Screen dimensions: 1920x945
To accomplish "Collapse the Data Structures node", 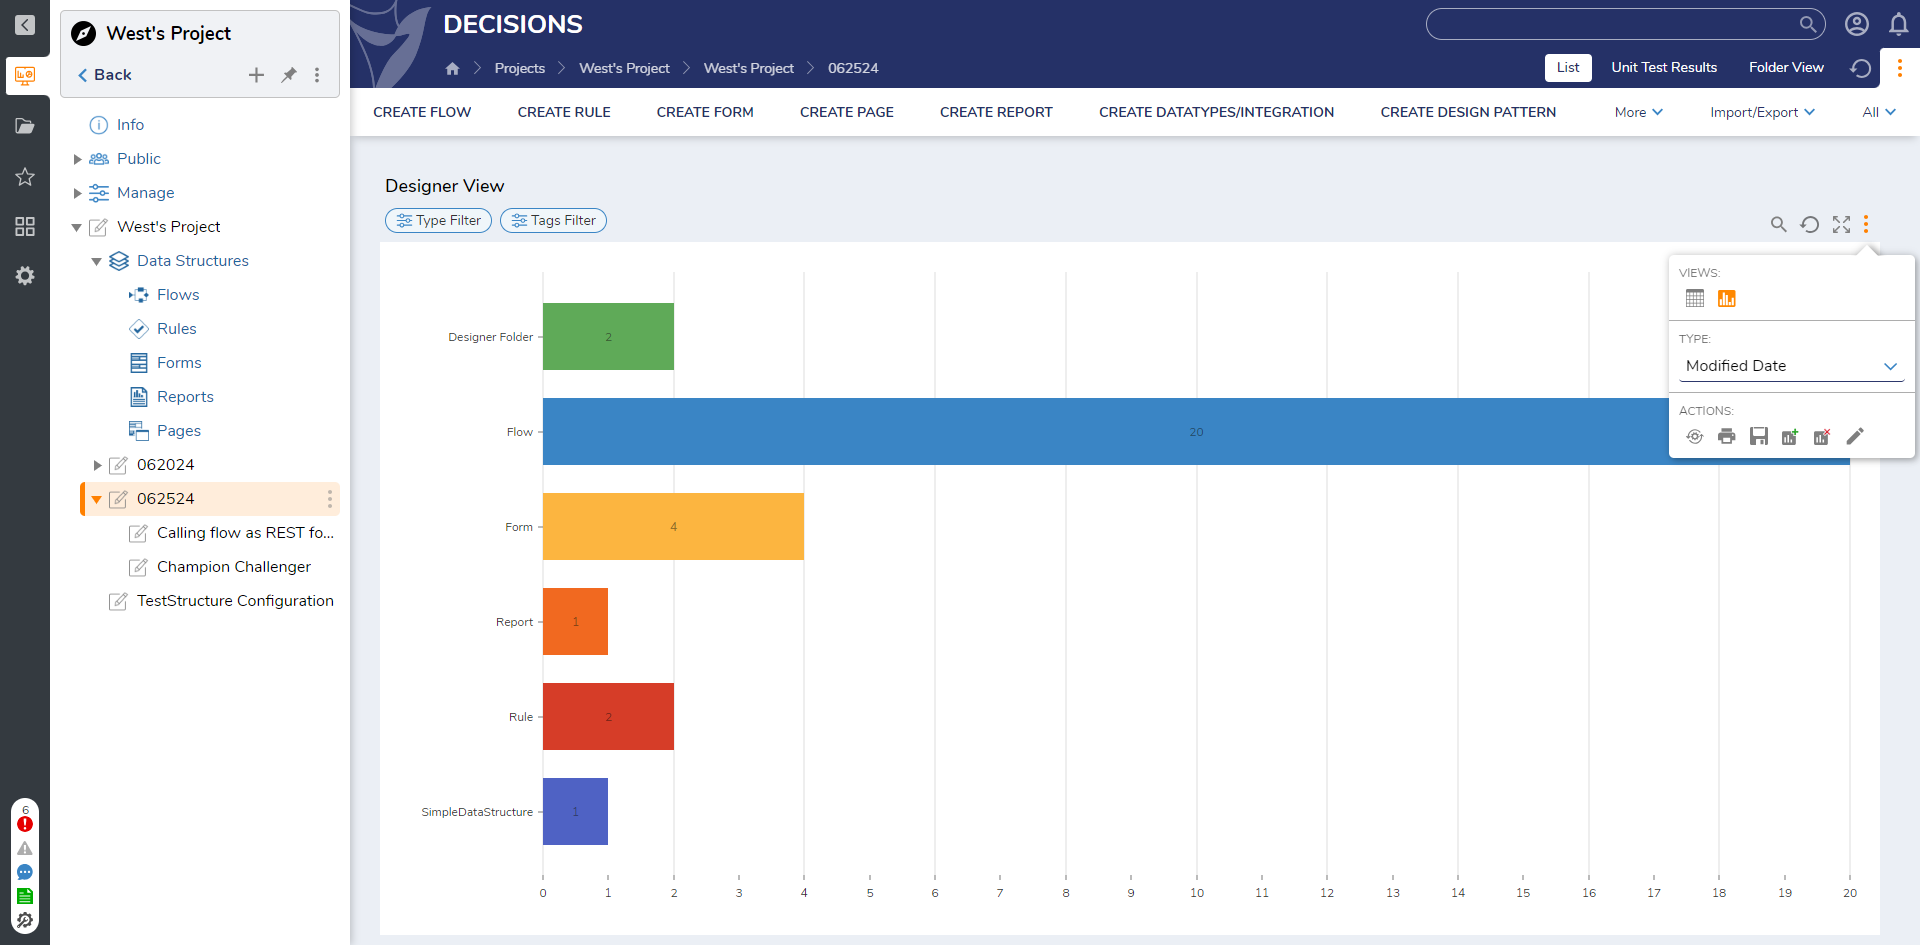I will click(x=97, y=261).
